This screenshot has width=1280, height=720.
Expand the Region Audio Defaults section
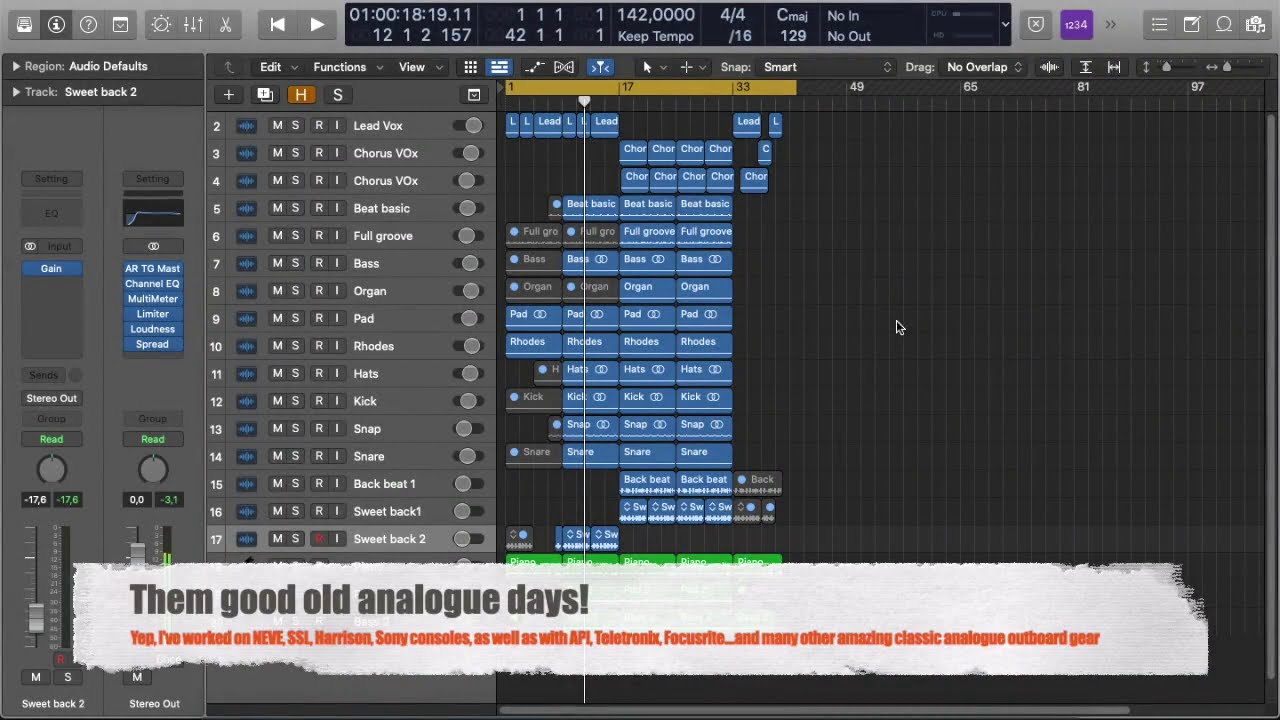tap(16, 66)
